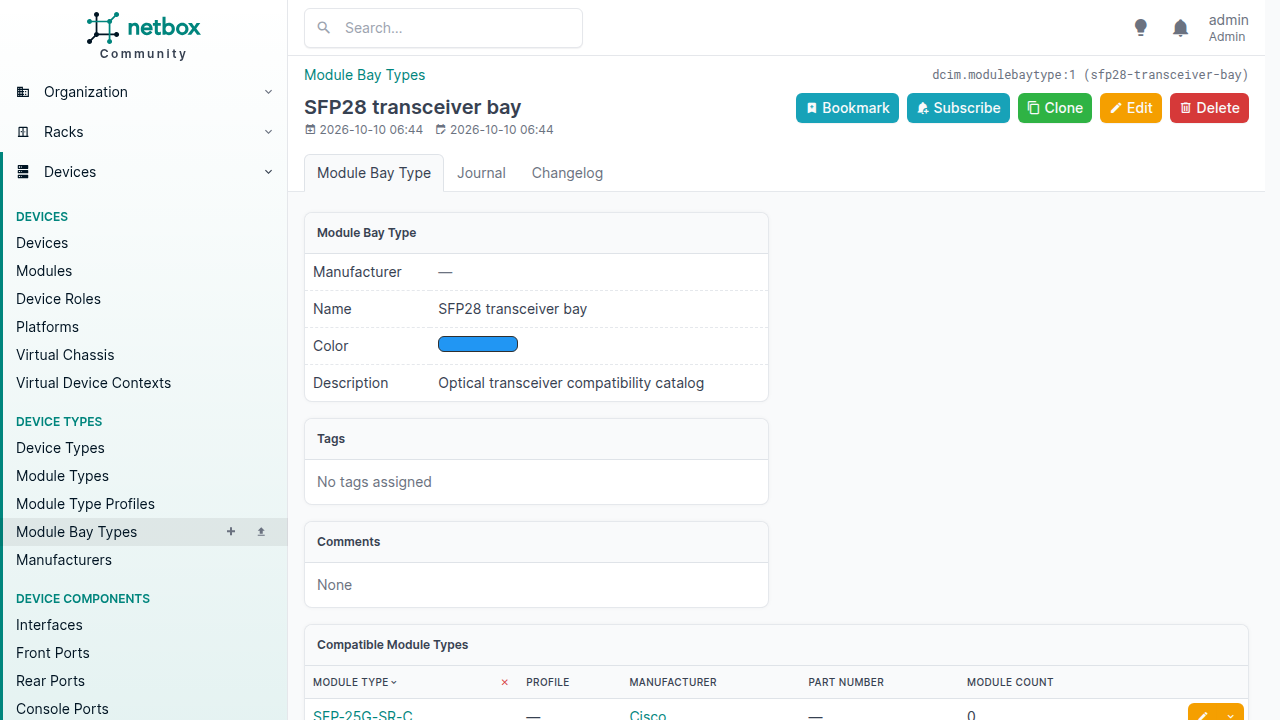Go to Manufacturers in the sidebar
The height and width of the screenshot is (720, 1280).
click(64, 560)
